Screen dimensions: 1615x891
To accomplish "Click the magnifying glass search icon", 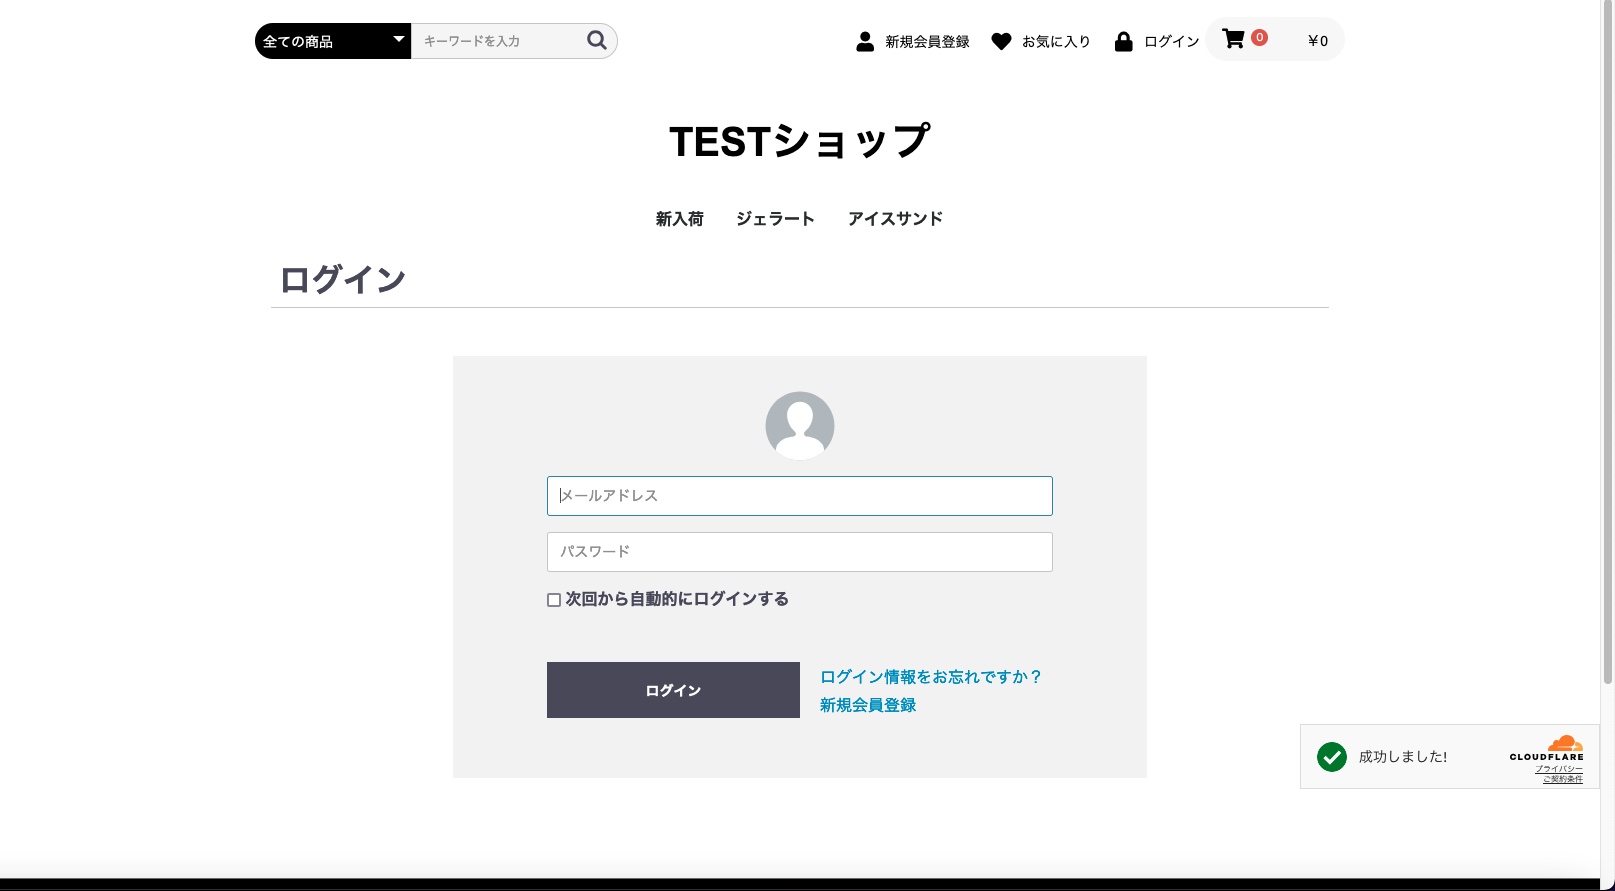I will click(x=597, y=40).
